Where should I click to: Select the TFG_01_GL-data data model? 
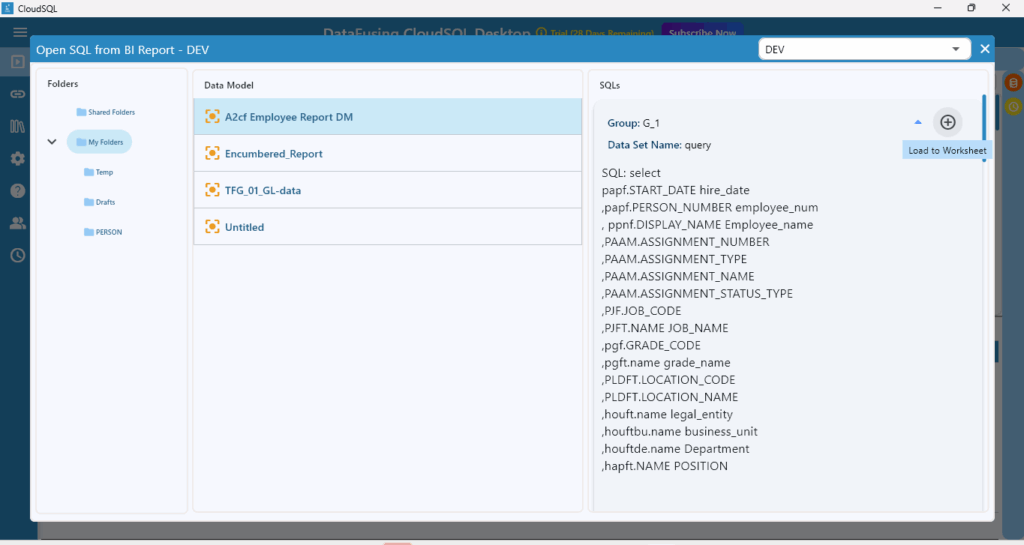click(387, 190)
